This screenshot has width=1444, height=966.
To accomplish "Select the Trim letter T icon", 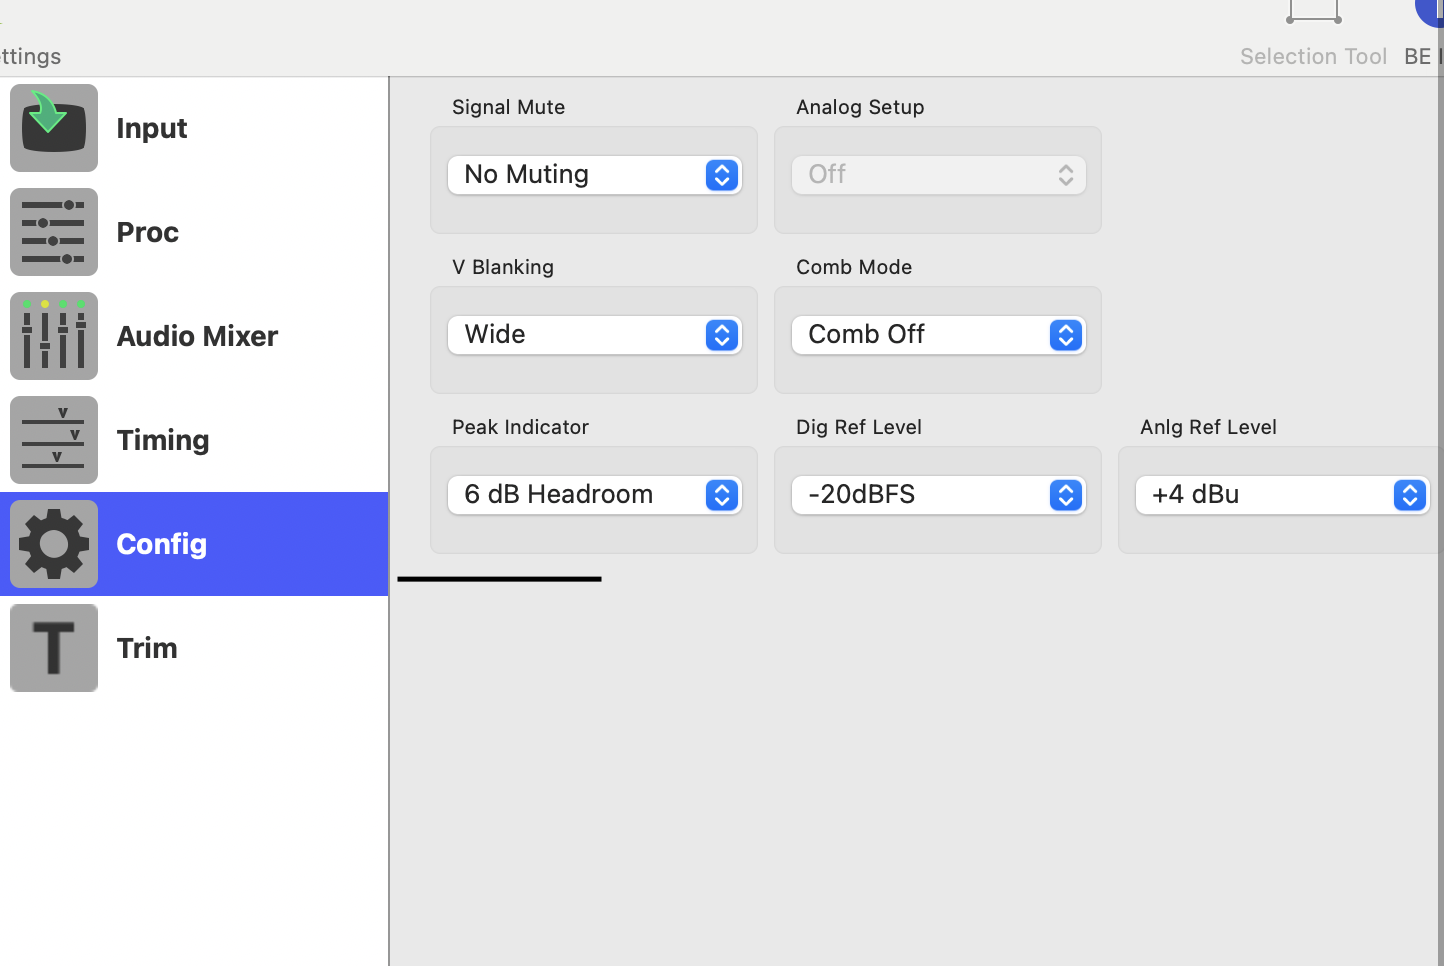I will tap(54, 648).
